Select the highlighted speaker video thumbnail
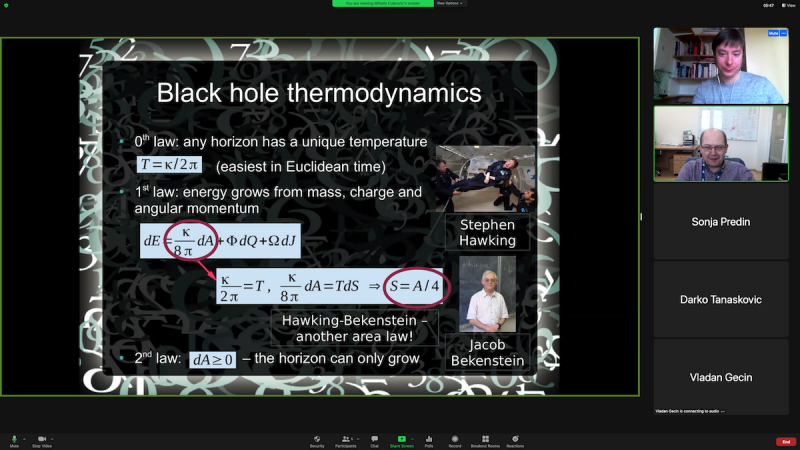Viewport: 800px width, 450px height. pos(721,143)
